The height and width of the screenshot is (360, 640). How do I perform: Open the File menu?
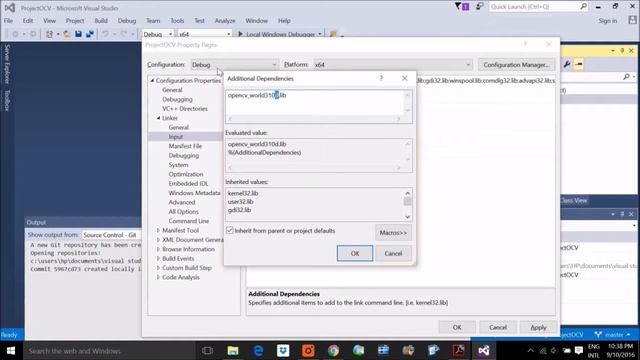tap(8, 20)
